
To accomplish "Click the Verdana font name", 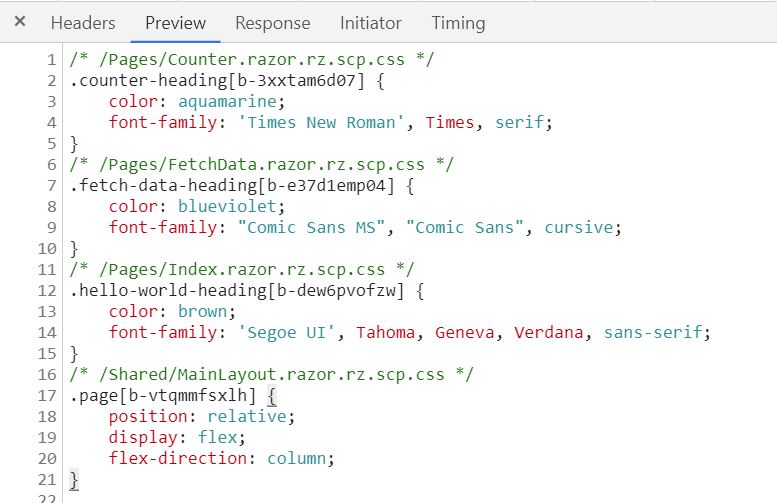I will tap(549, 333).
